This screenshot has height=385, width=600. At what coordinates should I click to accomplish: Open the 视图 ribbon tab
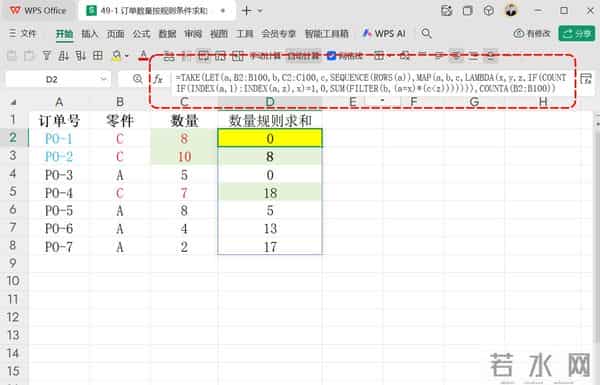(219, 34)
